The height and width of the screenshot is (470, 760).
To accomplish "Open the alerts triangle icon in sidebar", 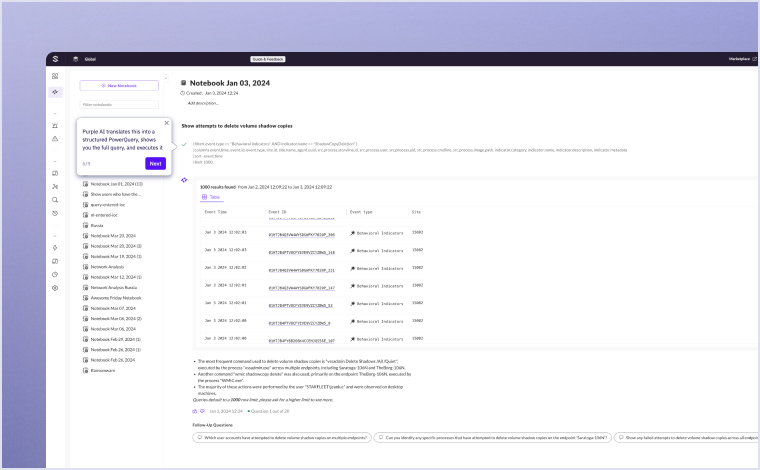I will 56,139.
